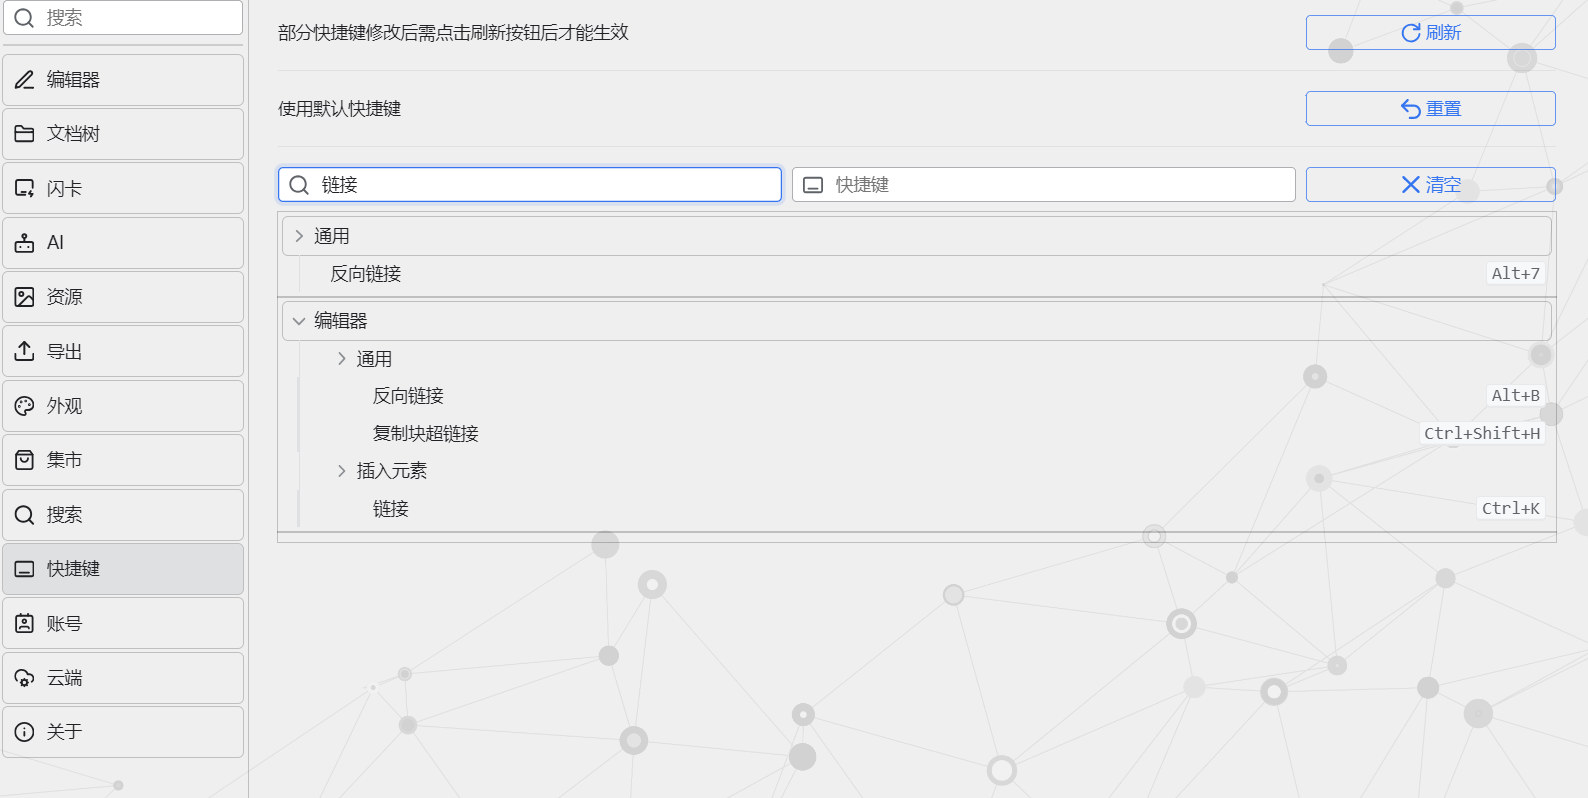Click the robot icon for AI
The height and width of the screenshot is (798, 1588).
click(25, 243)
